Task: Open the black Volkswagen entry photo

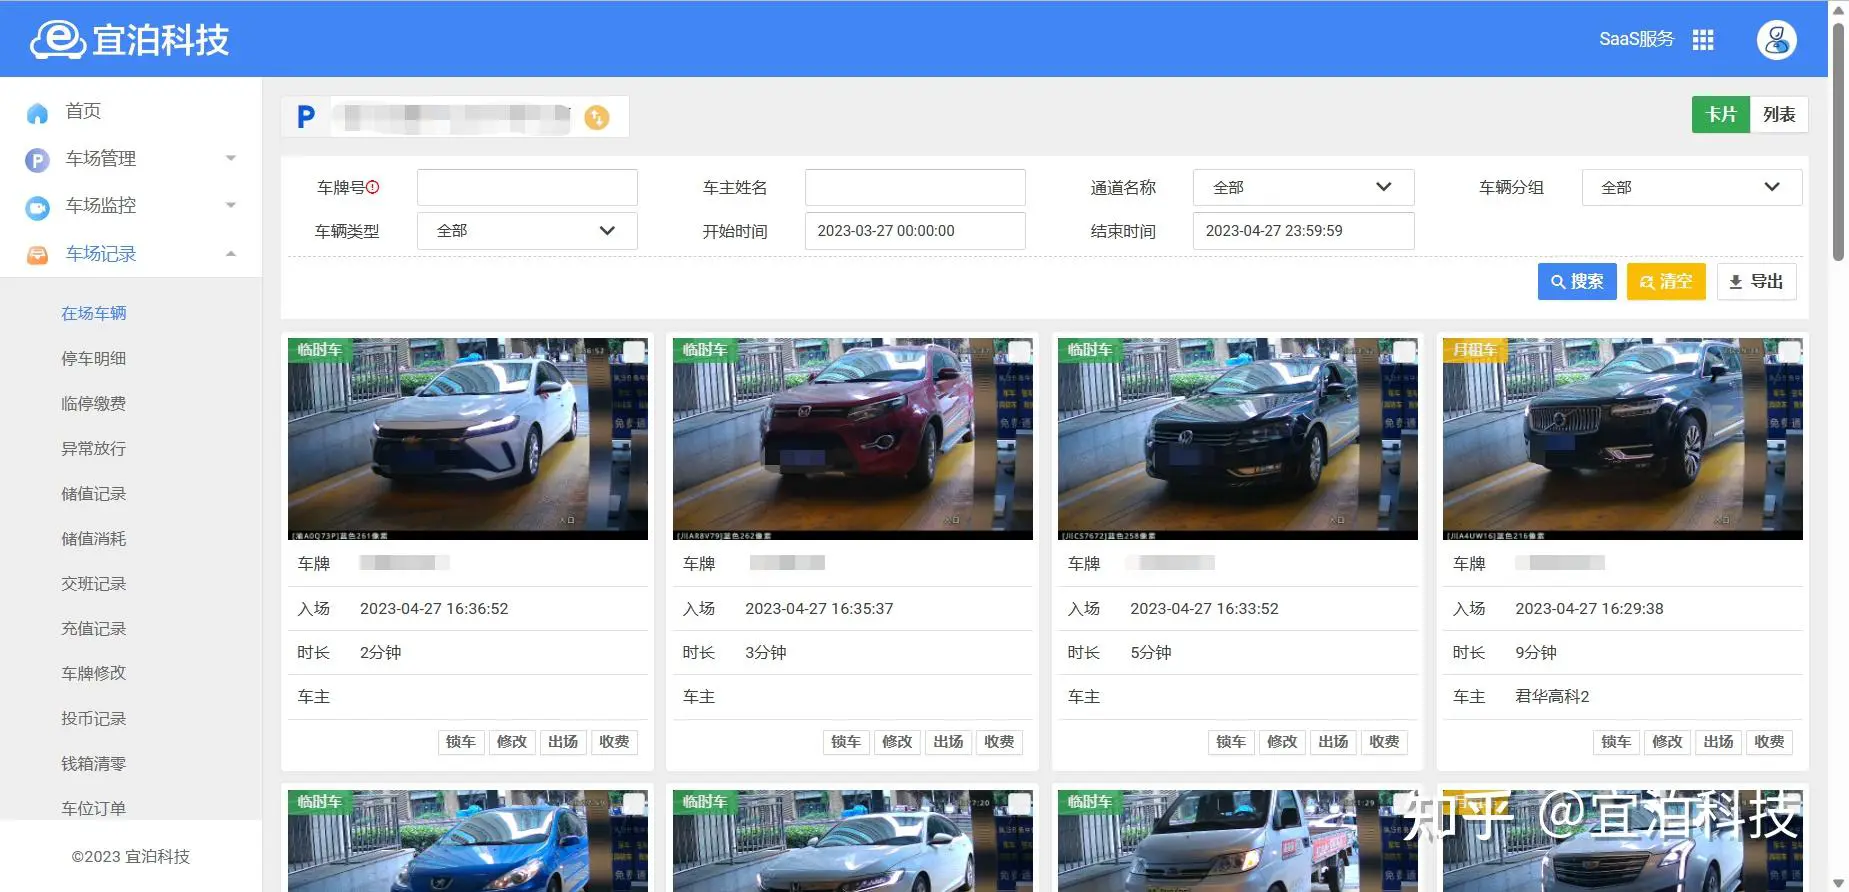Action: (x=1238, y=439)
